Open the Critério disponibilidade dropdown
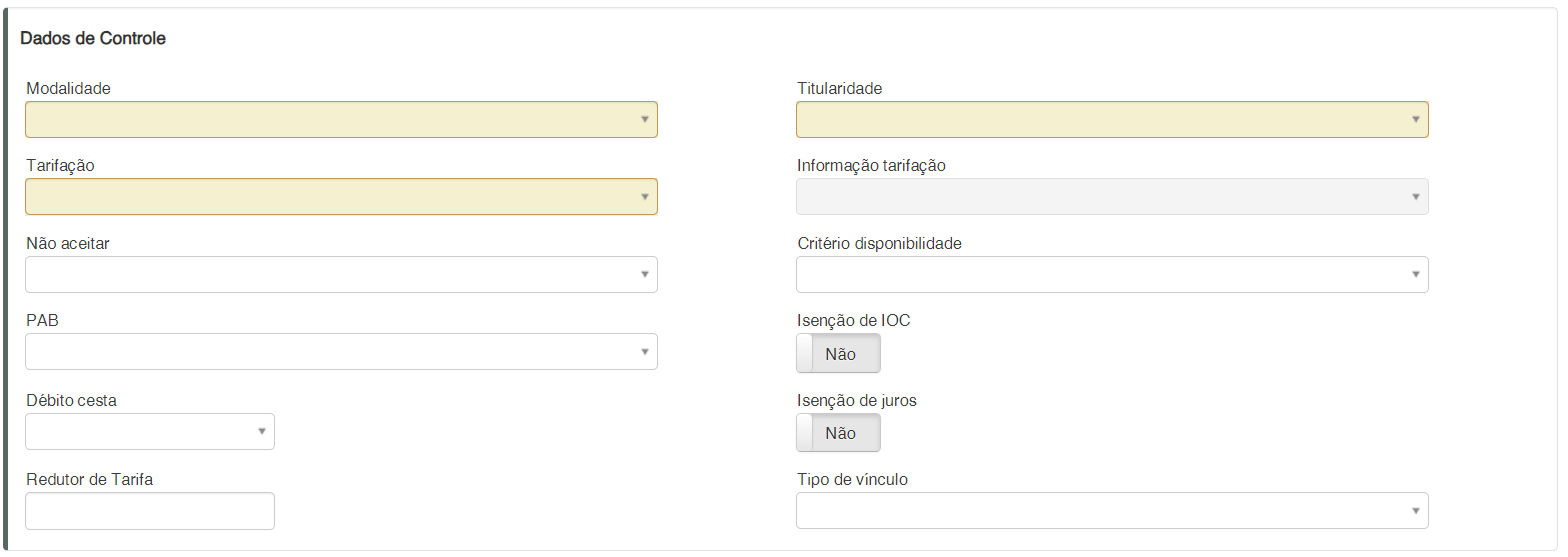 click(1111, 274)
